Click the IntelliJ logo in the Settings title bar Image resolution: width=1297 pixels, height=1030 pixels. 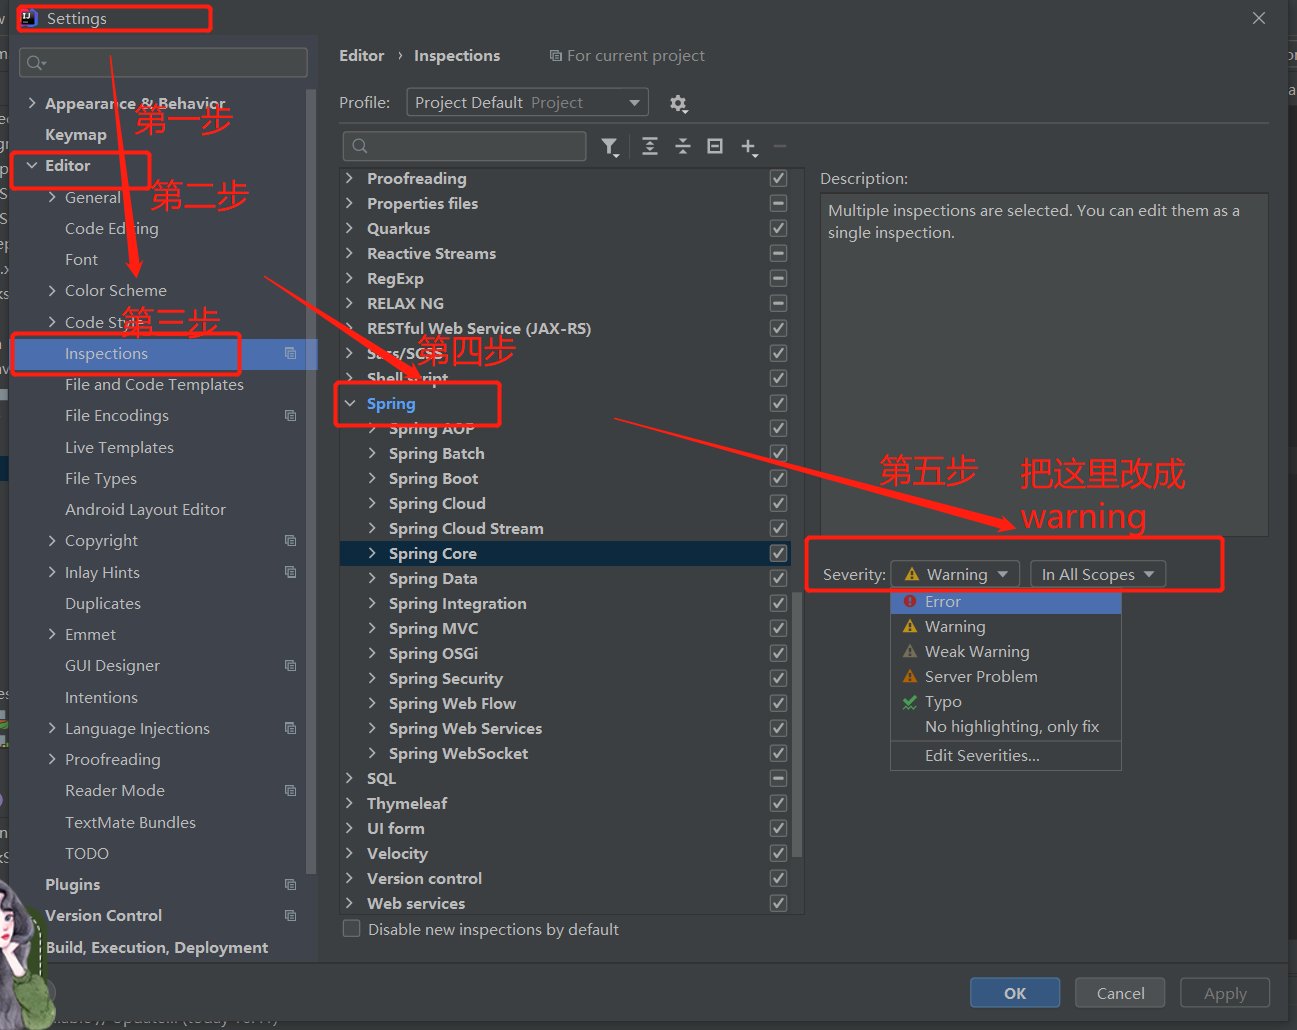tap(29, 18)
